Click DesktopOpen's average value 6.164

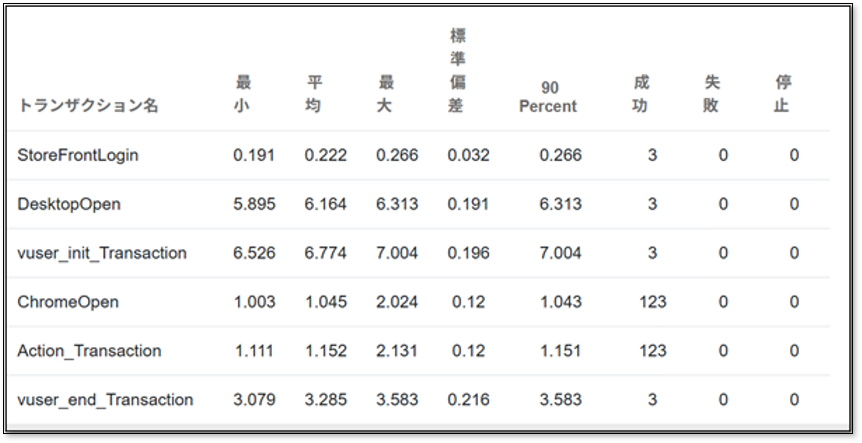point(326,204)
